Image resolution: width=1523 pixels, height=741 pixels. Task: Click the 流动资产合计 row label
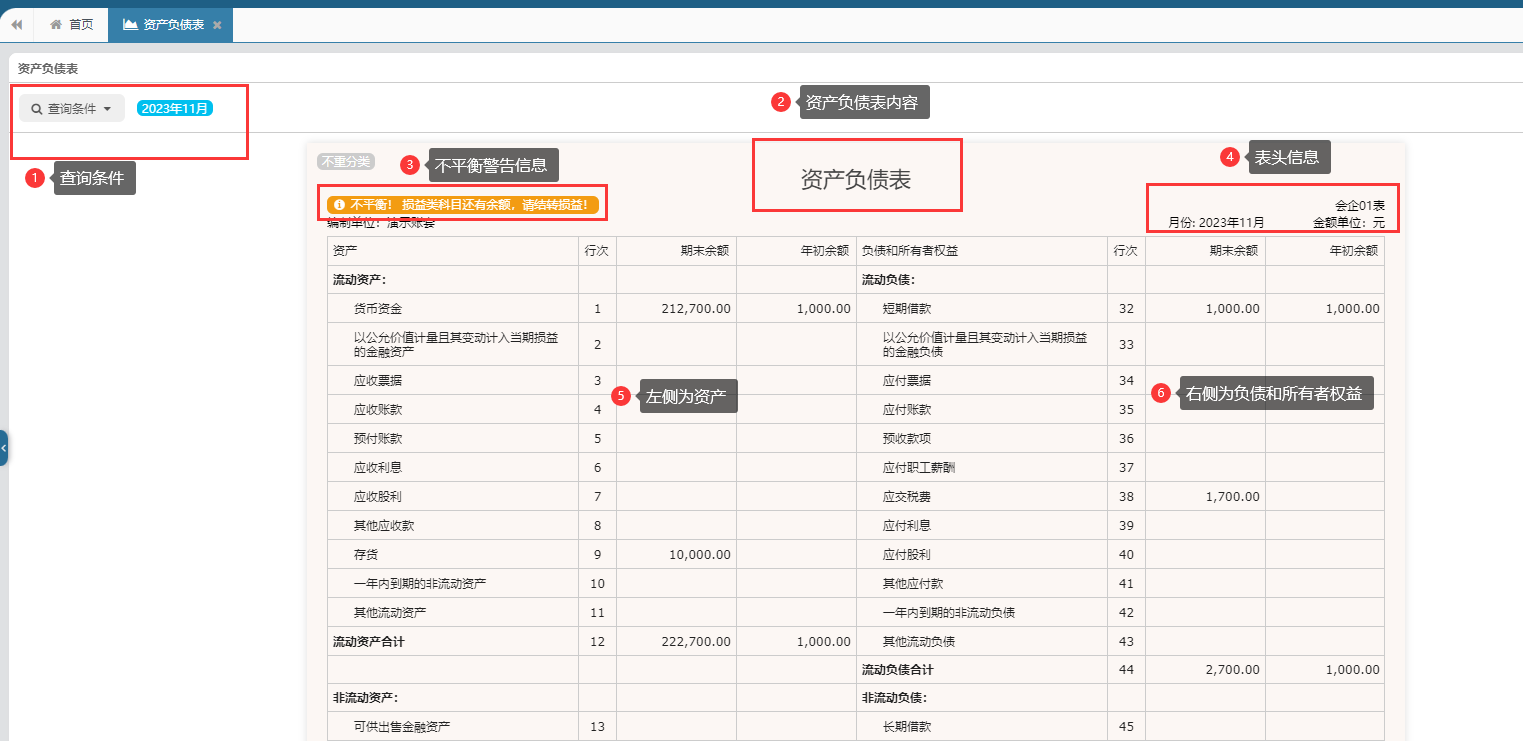pos(369,641)
